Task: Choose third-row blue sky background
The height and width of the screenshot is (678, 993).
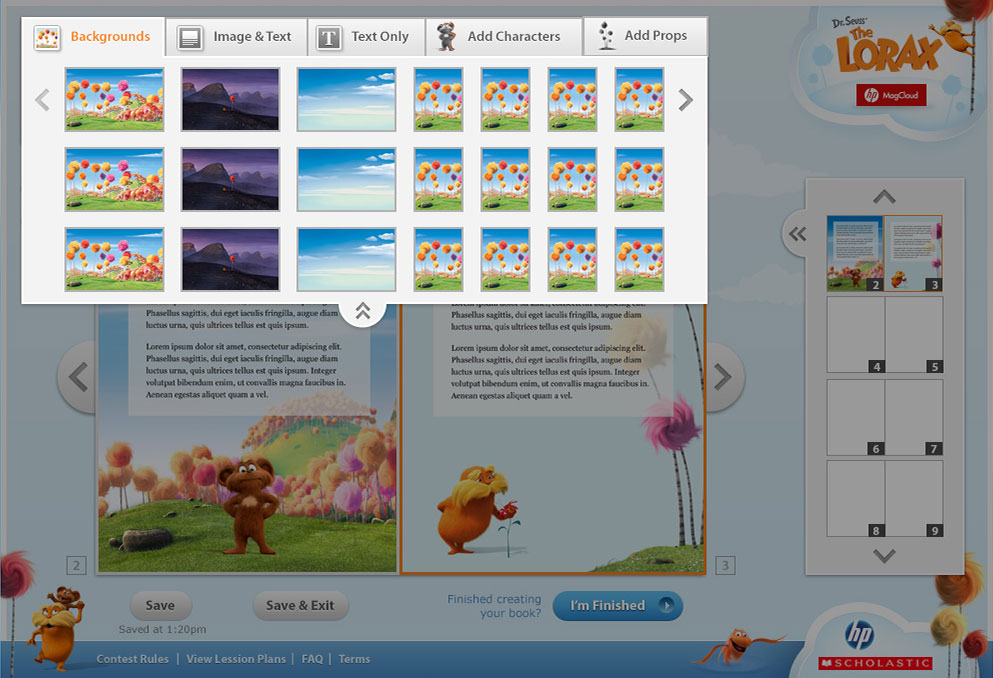Action: [x=346, y=260]
